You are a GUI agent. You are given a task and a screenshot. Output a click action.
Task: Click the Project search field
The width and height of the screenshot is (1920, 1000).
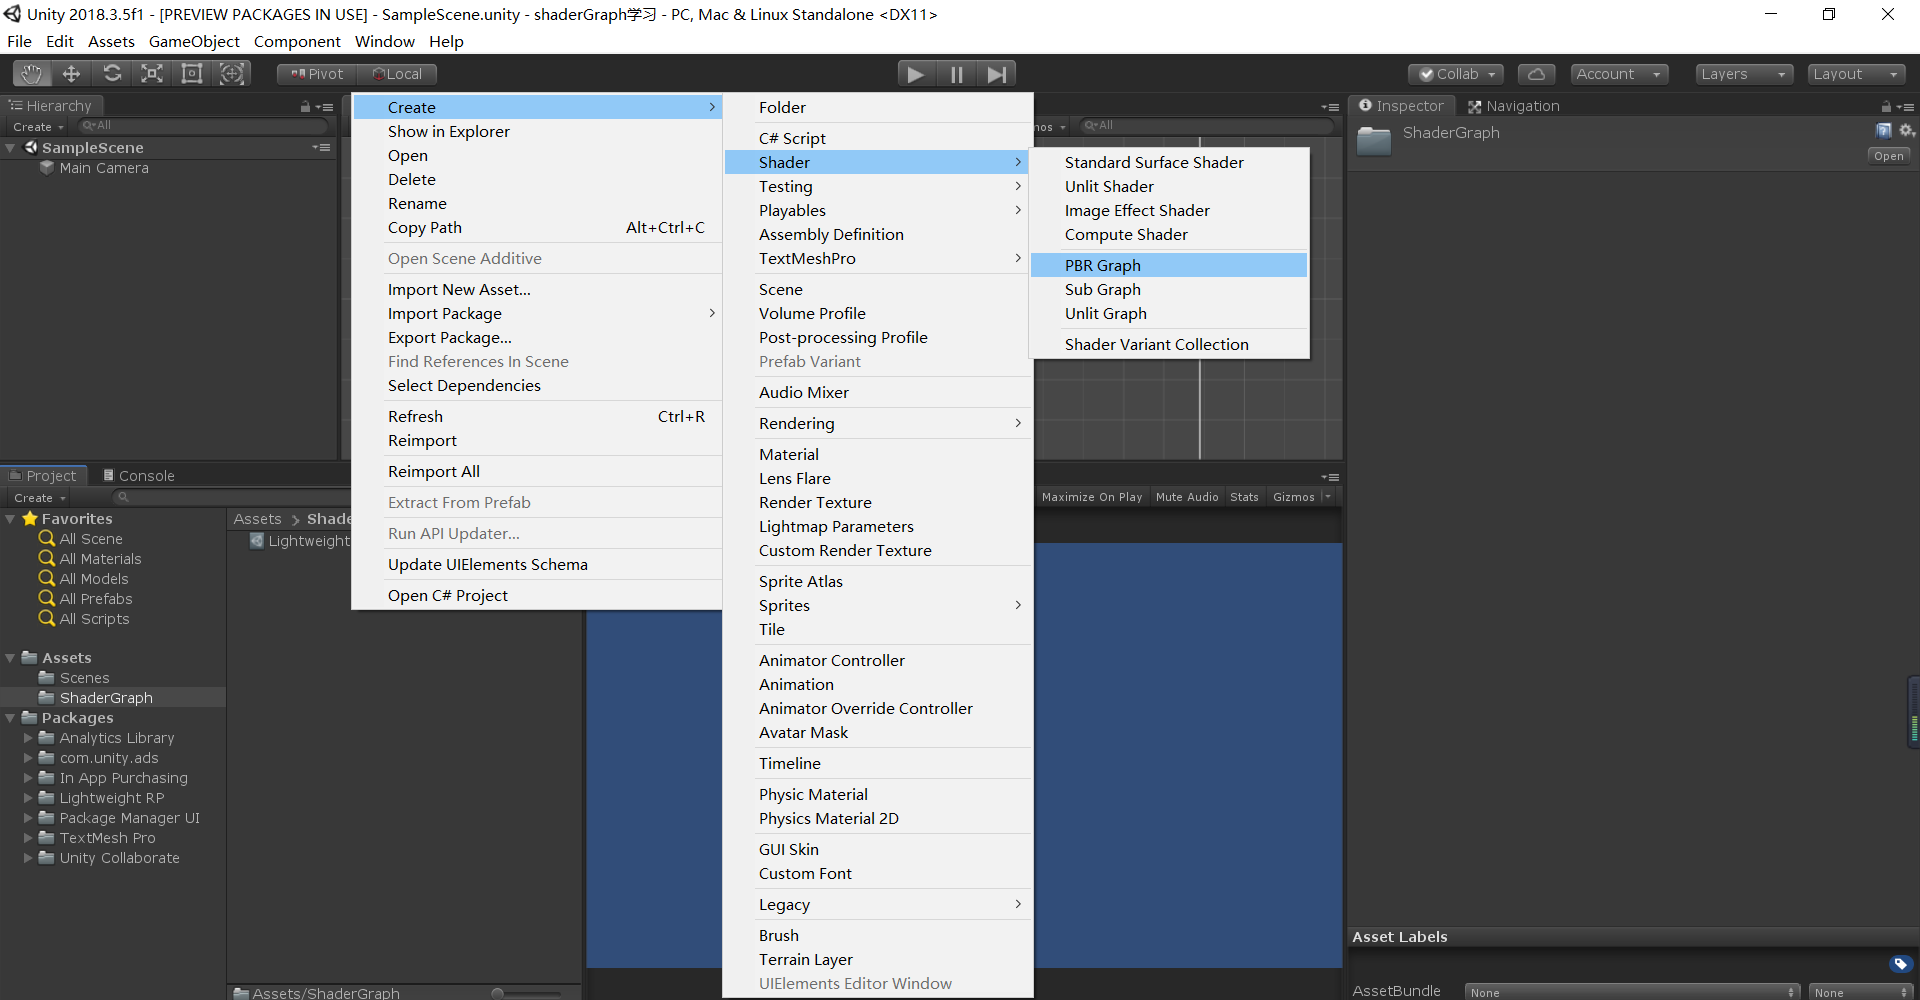click(x=230, y=498)
